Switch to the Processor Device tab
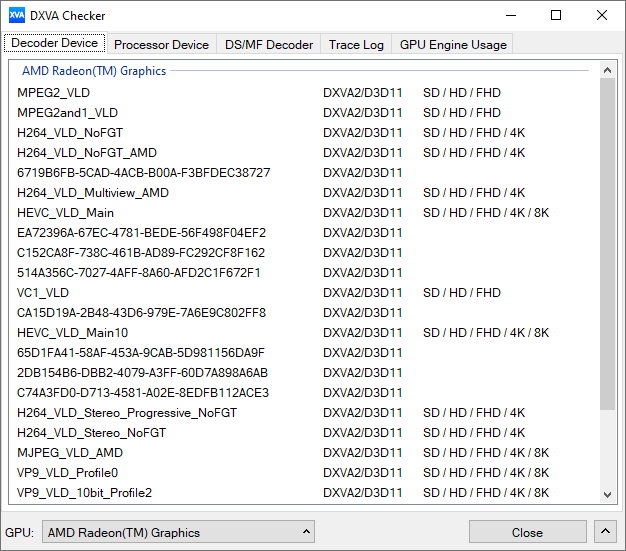 click(161, 44)
